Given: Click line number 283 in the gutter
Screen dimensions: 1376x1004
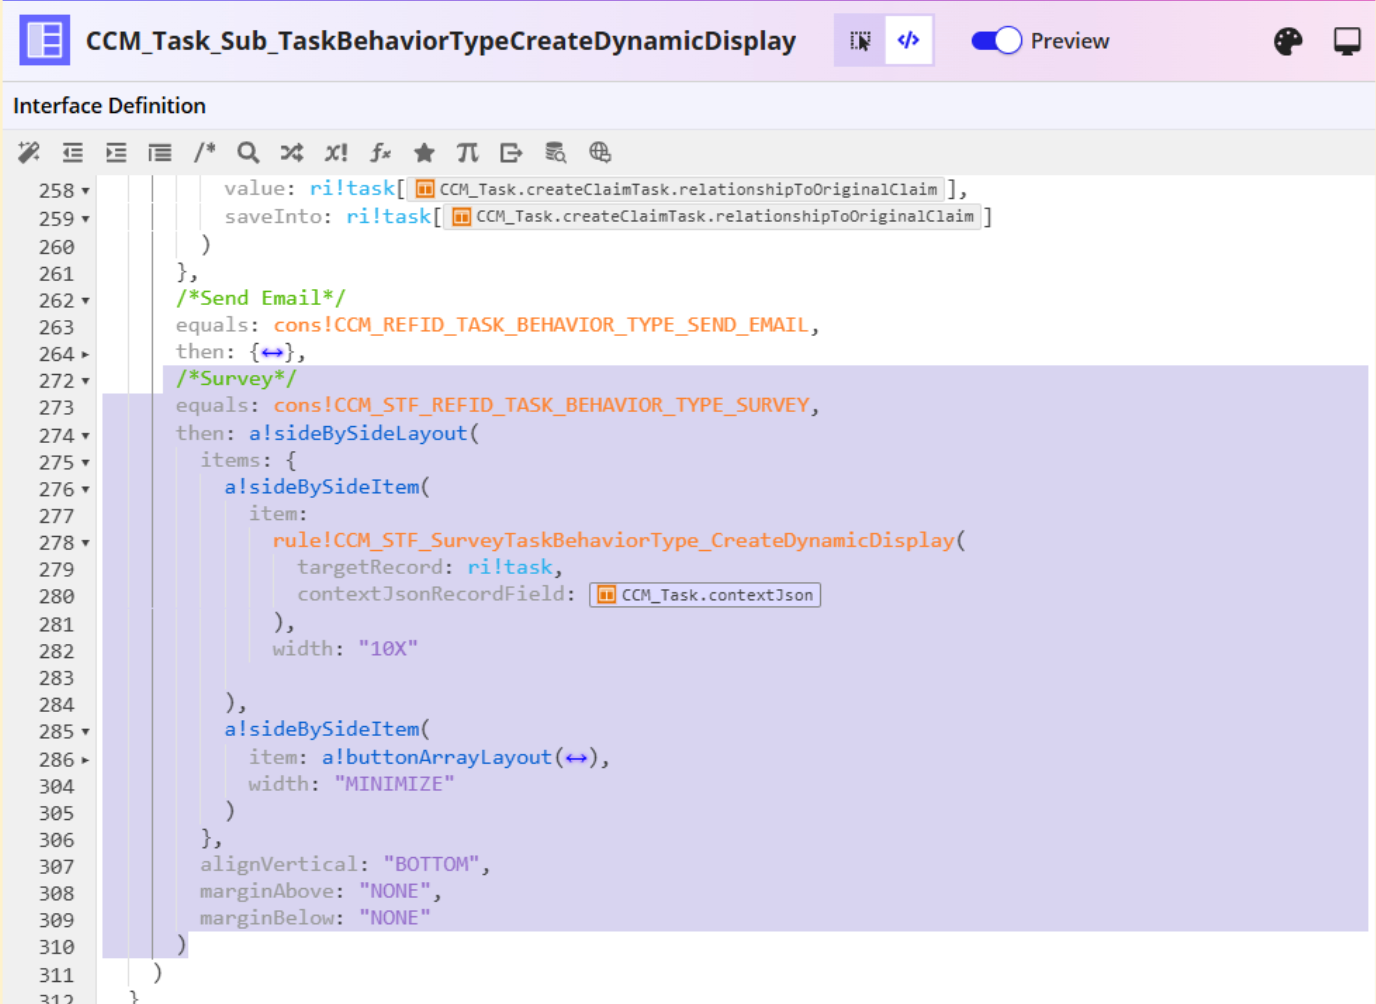Looking at the screenshot, I should point(56,678).
